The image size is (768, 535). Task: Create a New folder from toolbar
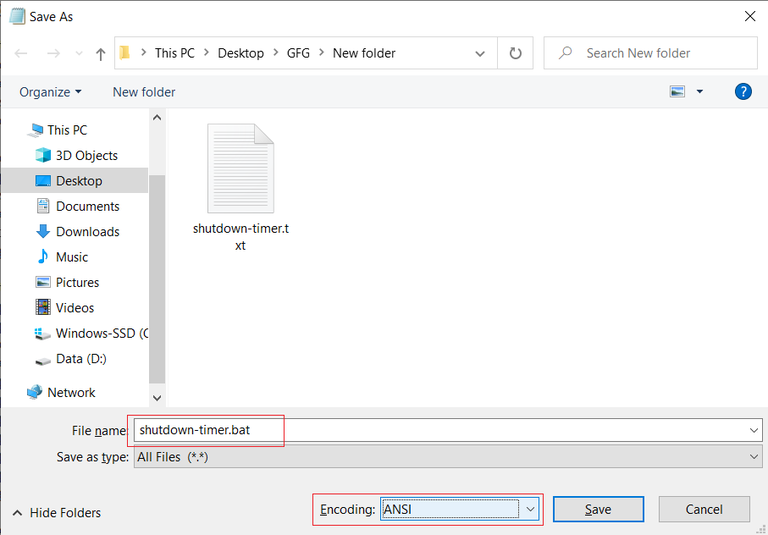pyautogui.click(x=144, y=92)
